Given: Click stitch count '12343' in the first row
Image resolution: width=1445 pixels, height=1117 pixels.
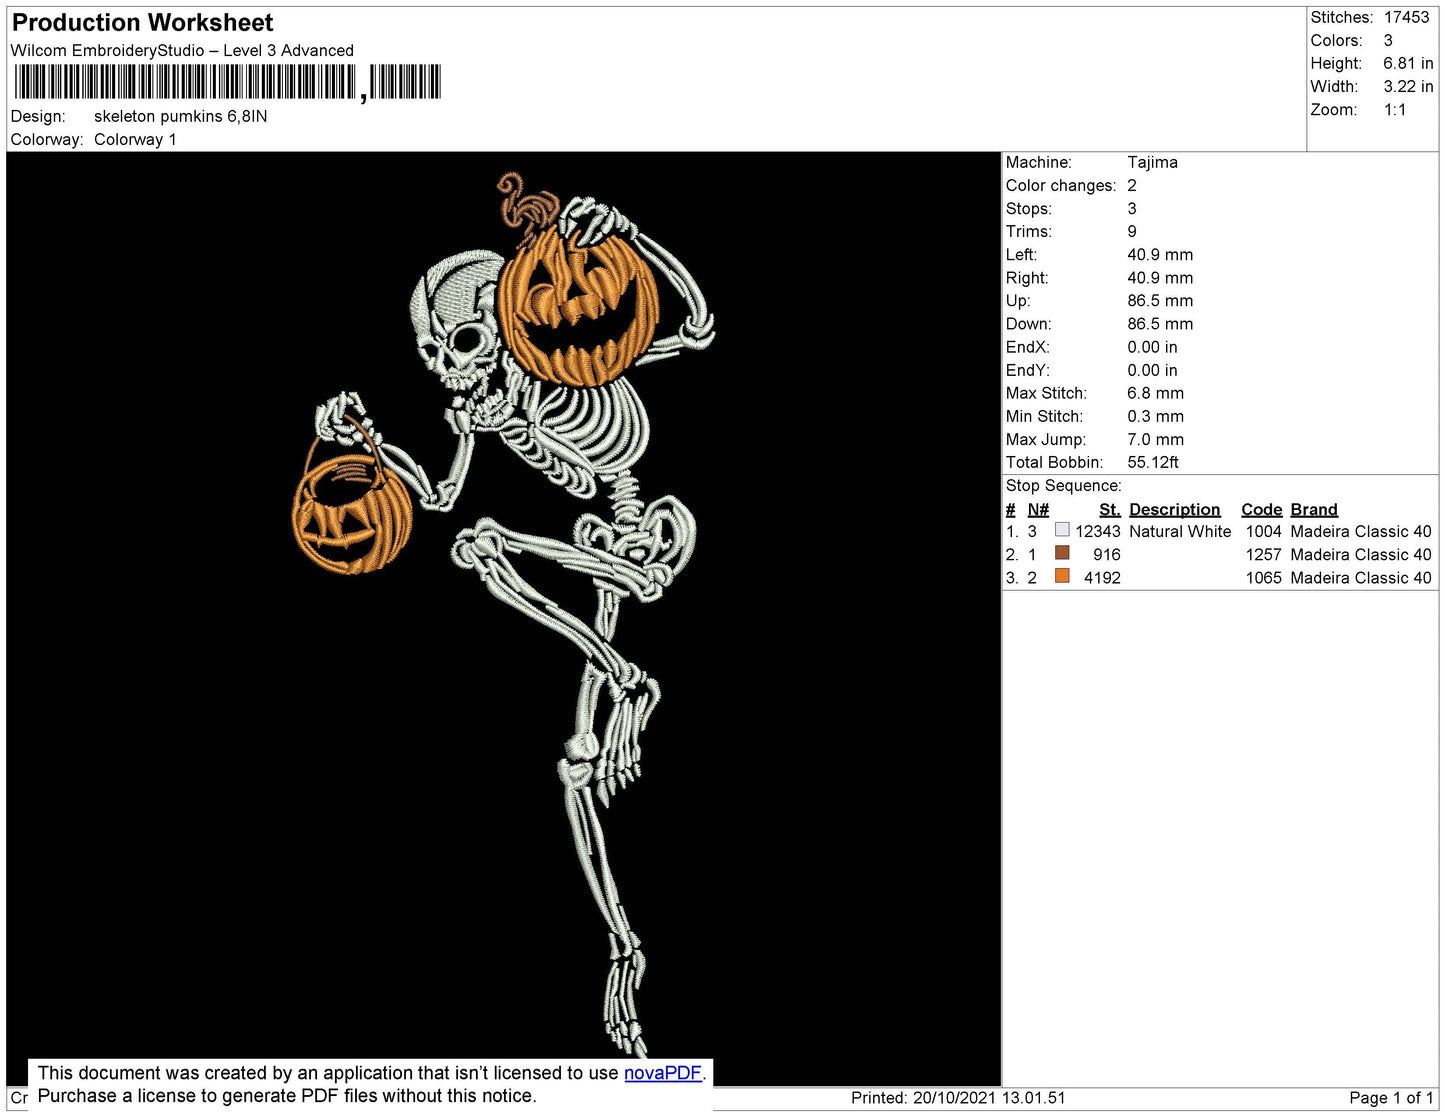Looking at the screenshot, I should click(x=1098, y=531).
